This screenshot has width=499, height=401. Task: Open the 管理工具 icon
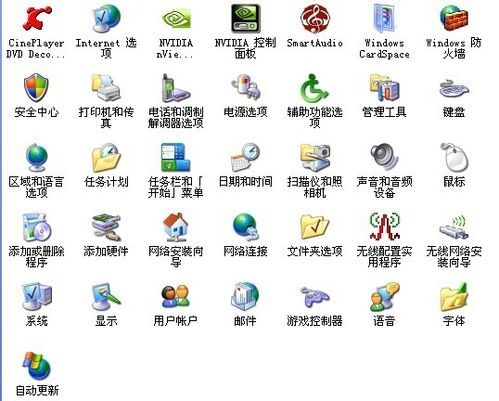click(x=384, y=88)
